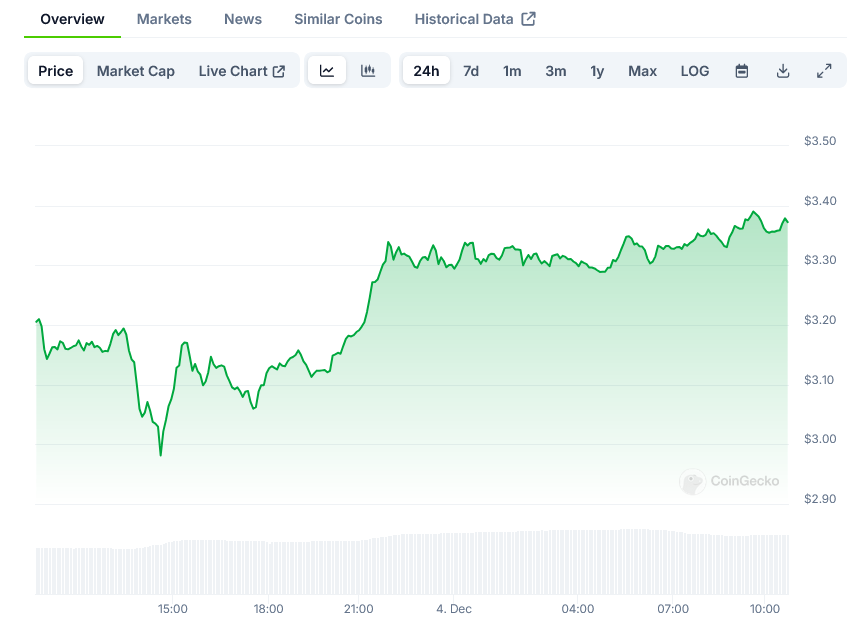Click external link icon beside Historical Data
Screen dimensions: 847x634
click(x=529, y=19)
